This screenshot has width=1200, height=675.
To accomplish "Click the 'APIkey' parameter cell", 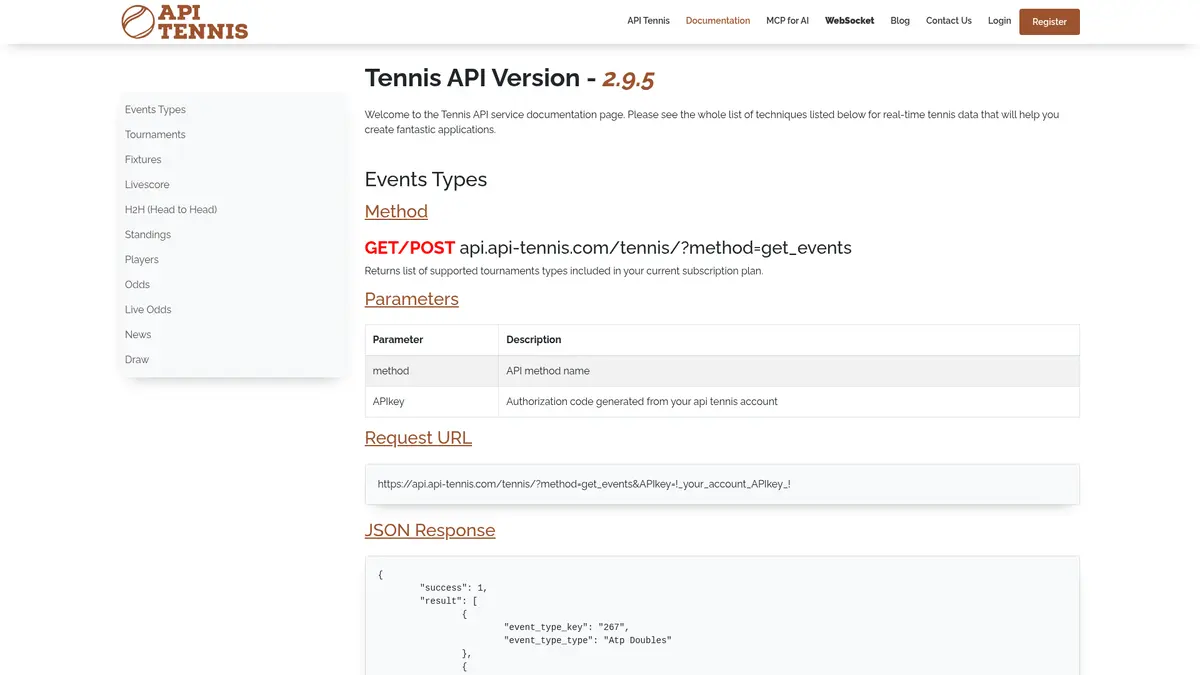I will [x=432, y=401].
